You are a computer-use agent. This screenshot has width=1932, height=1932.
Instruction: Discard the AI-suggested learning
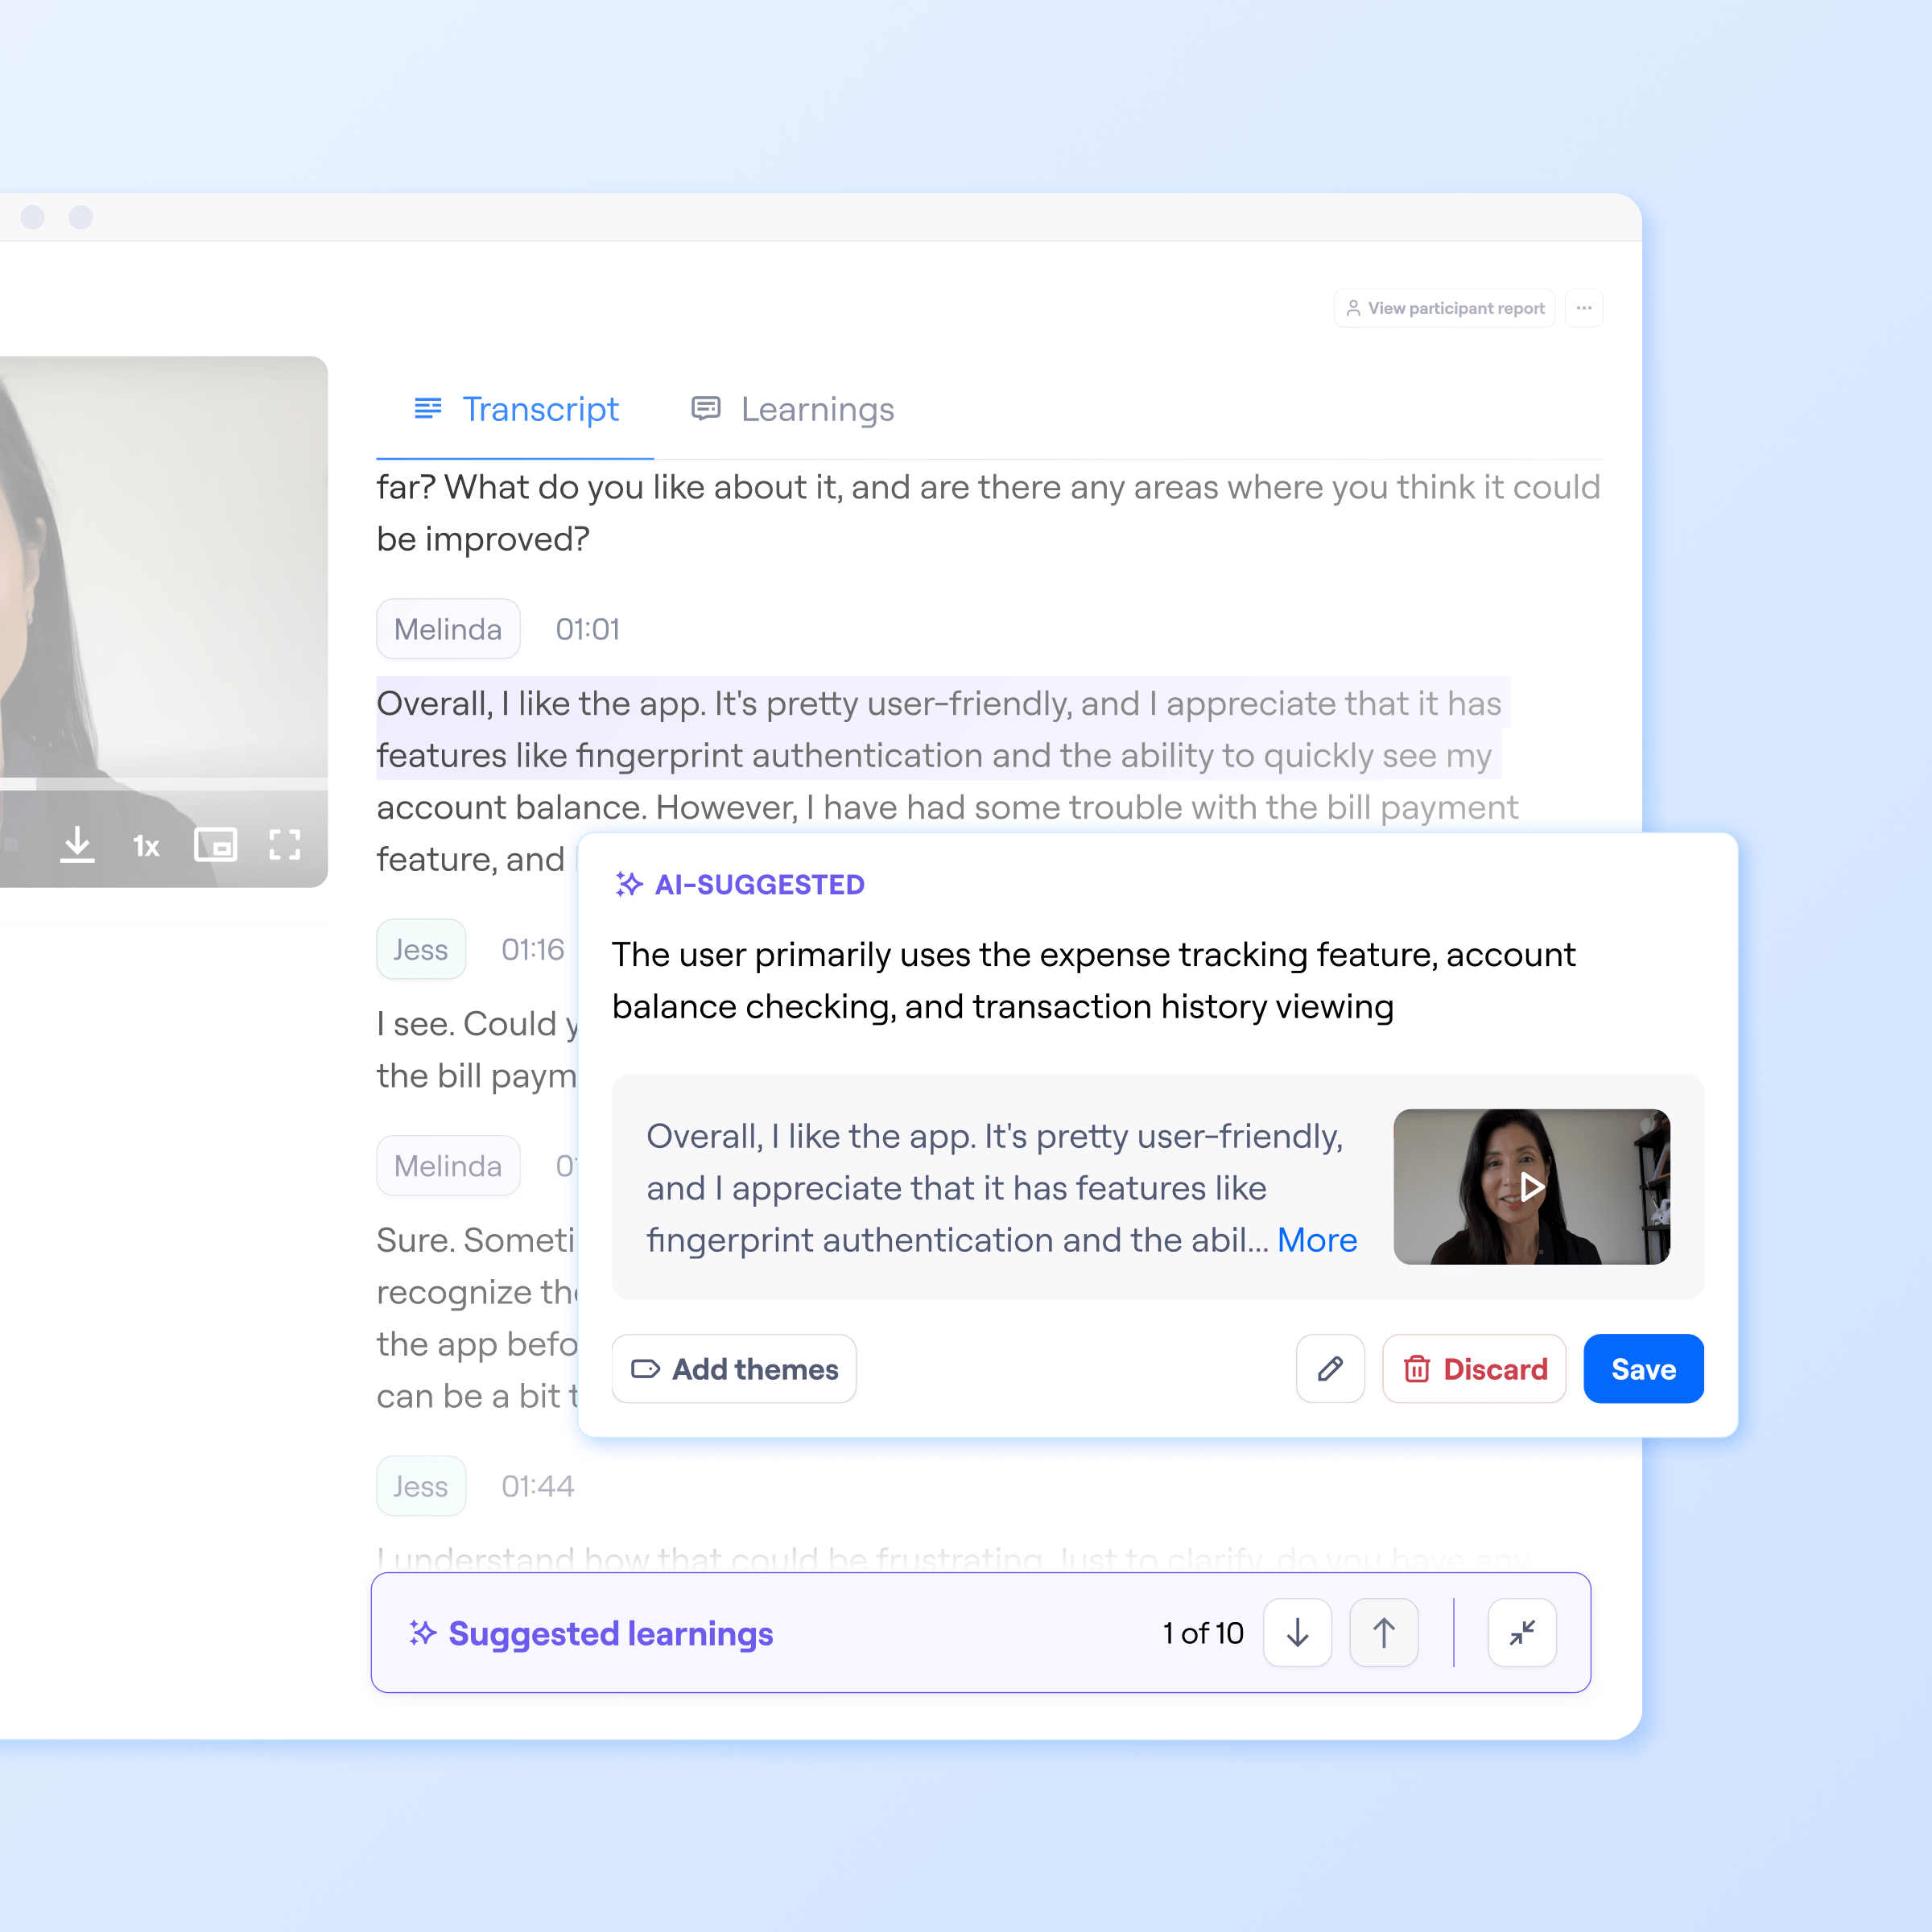point(1474,1369)
